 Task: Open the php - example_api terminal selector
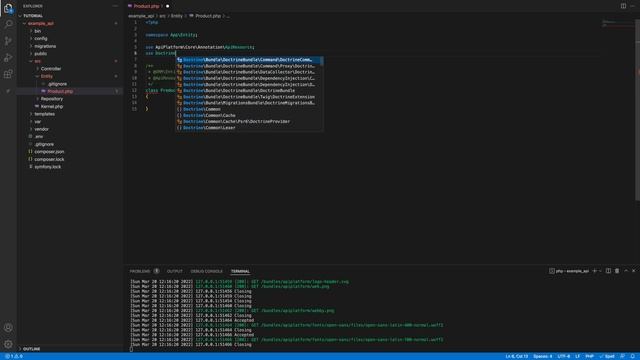pyautogui.click(x=569, y=271)
